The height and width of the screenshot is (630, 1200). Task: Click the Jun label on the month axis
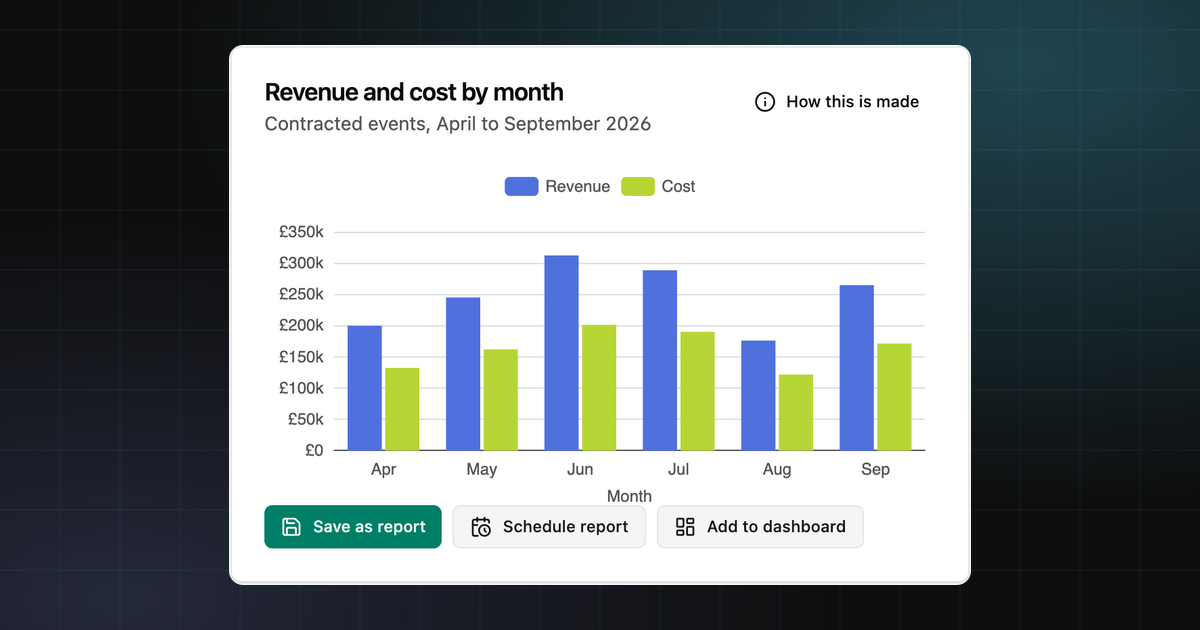580,470
